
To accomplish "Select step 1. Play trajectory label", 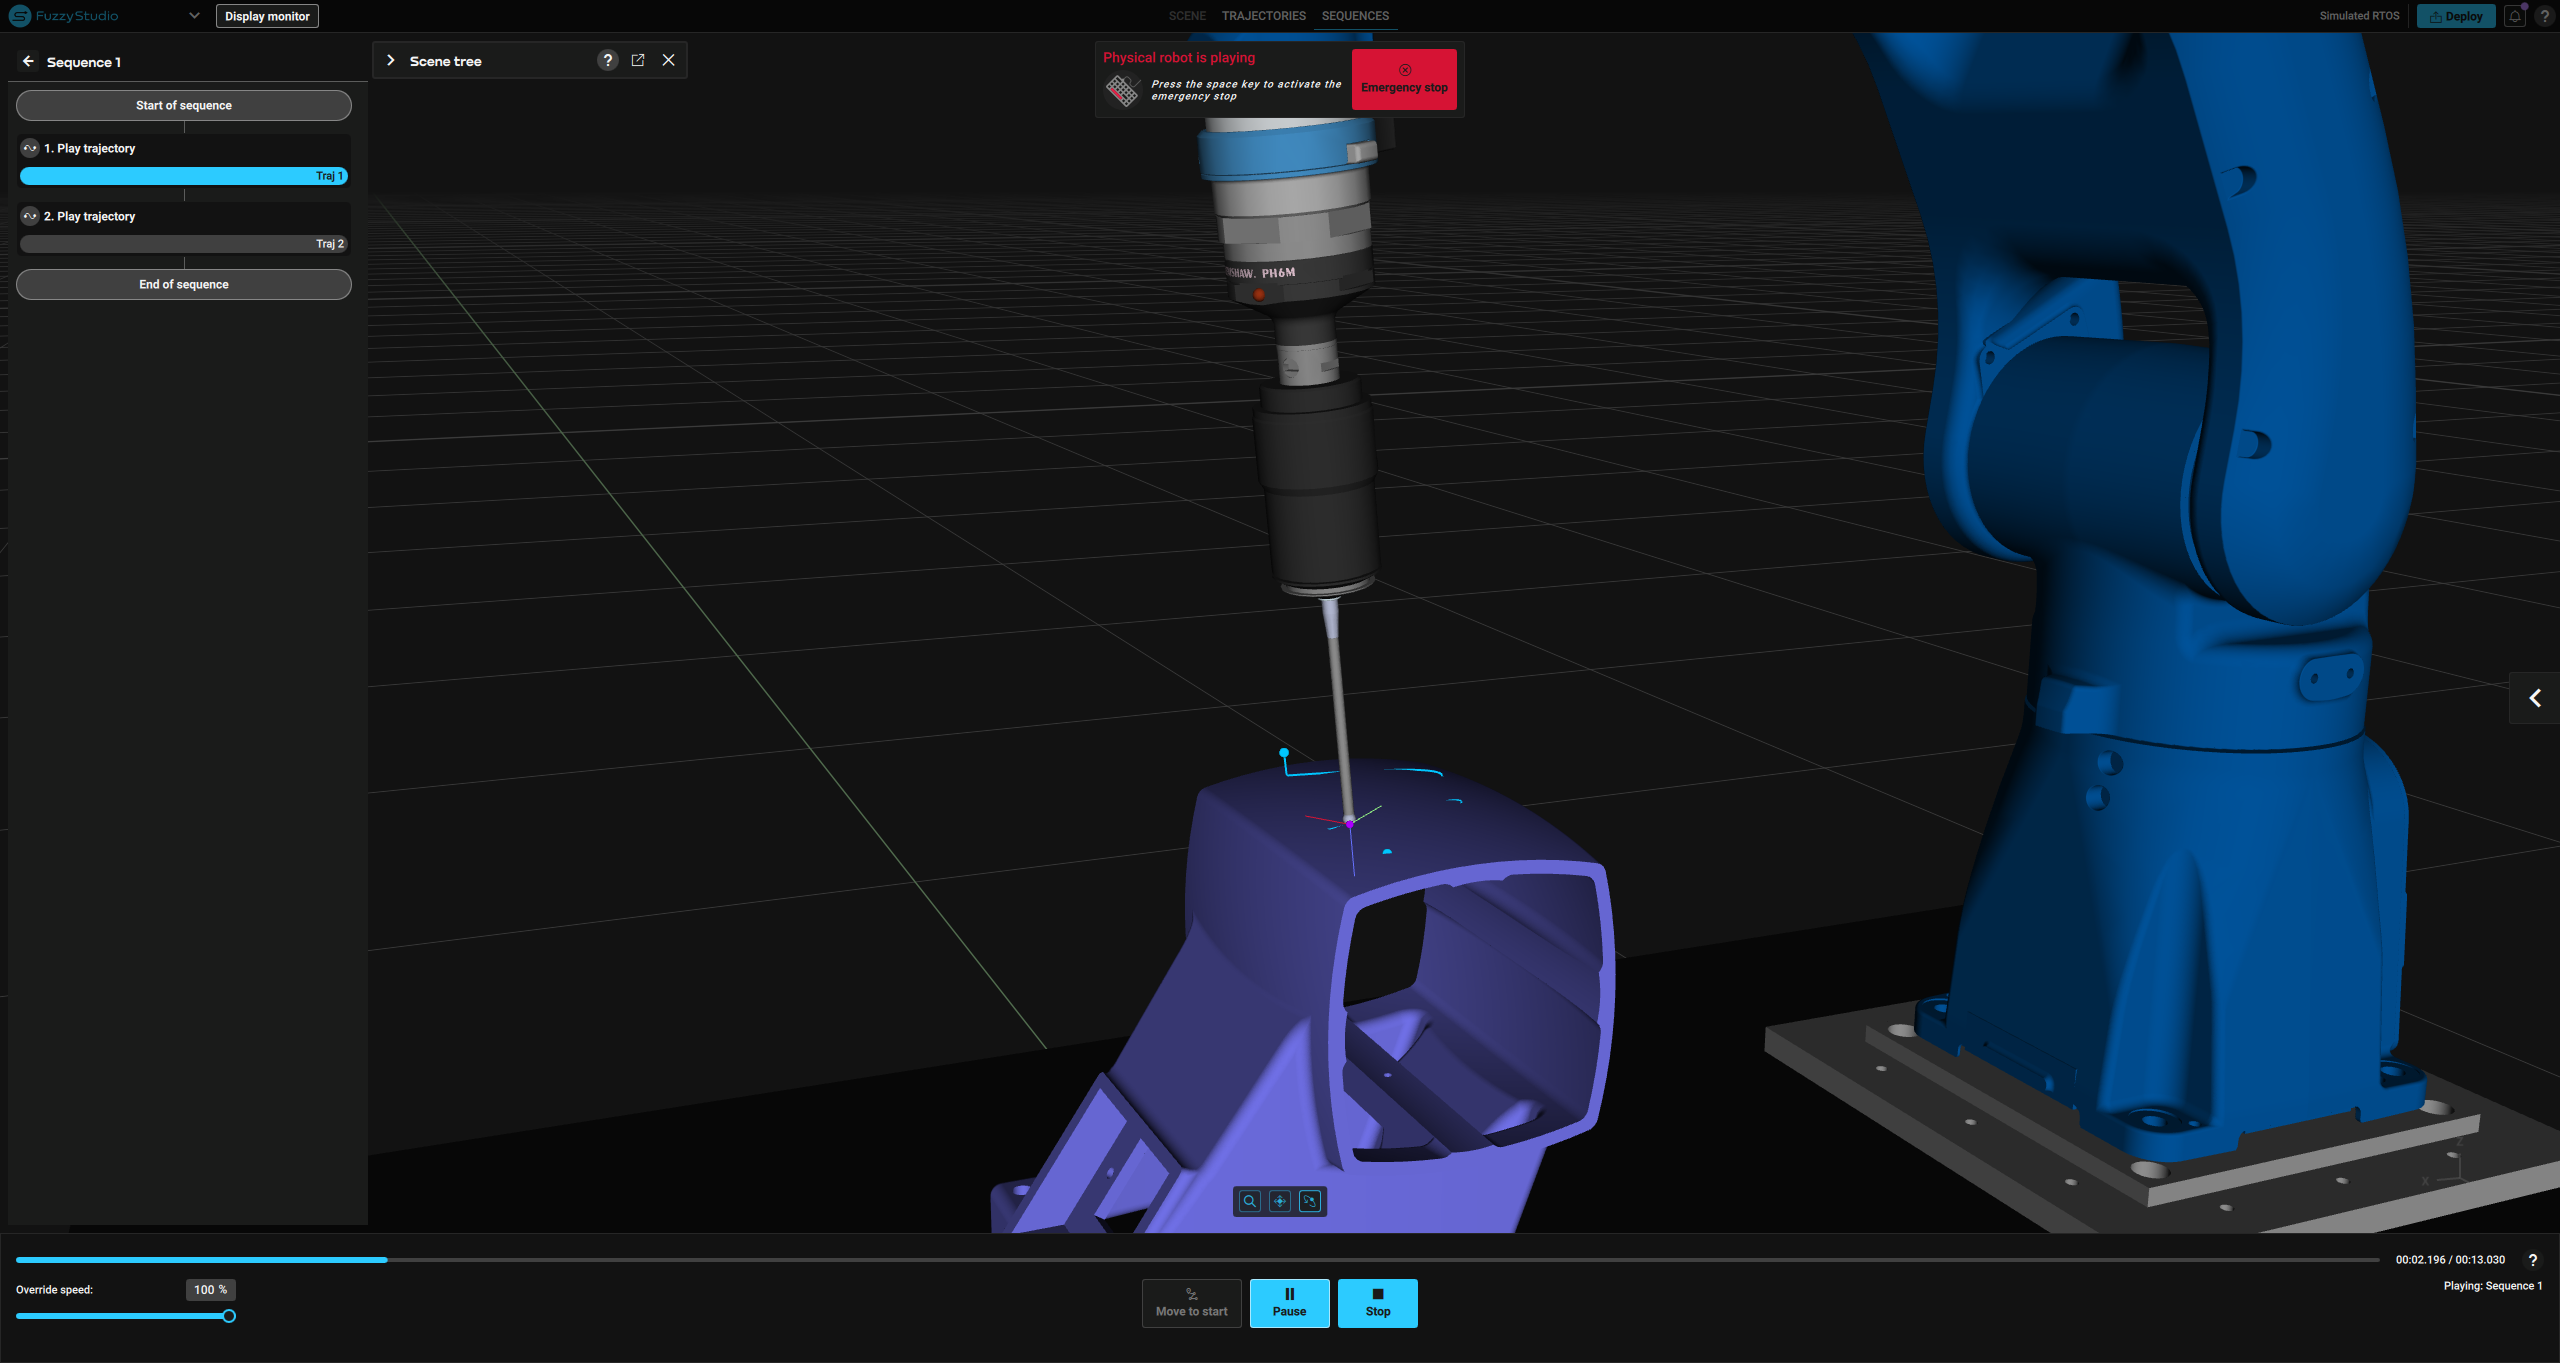I will pyautogui.click(x=89, y=148).
